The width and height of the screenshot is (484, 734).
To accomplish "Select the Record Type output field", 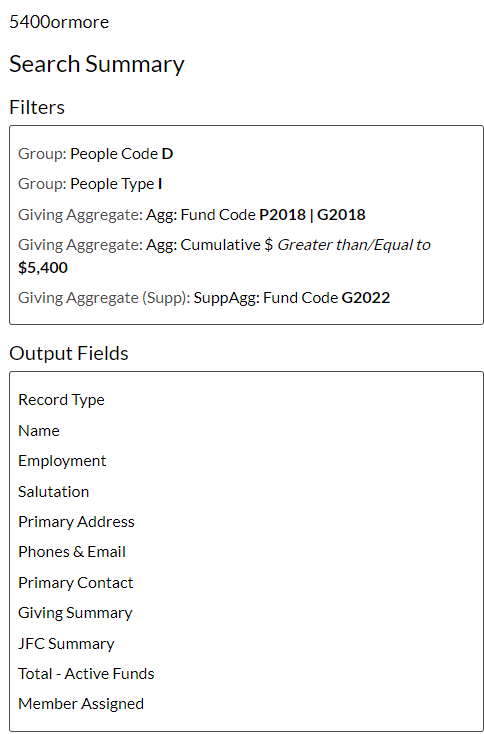I will [x=61, y=400].
